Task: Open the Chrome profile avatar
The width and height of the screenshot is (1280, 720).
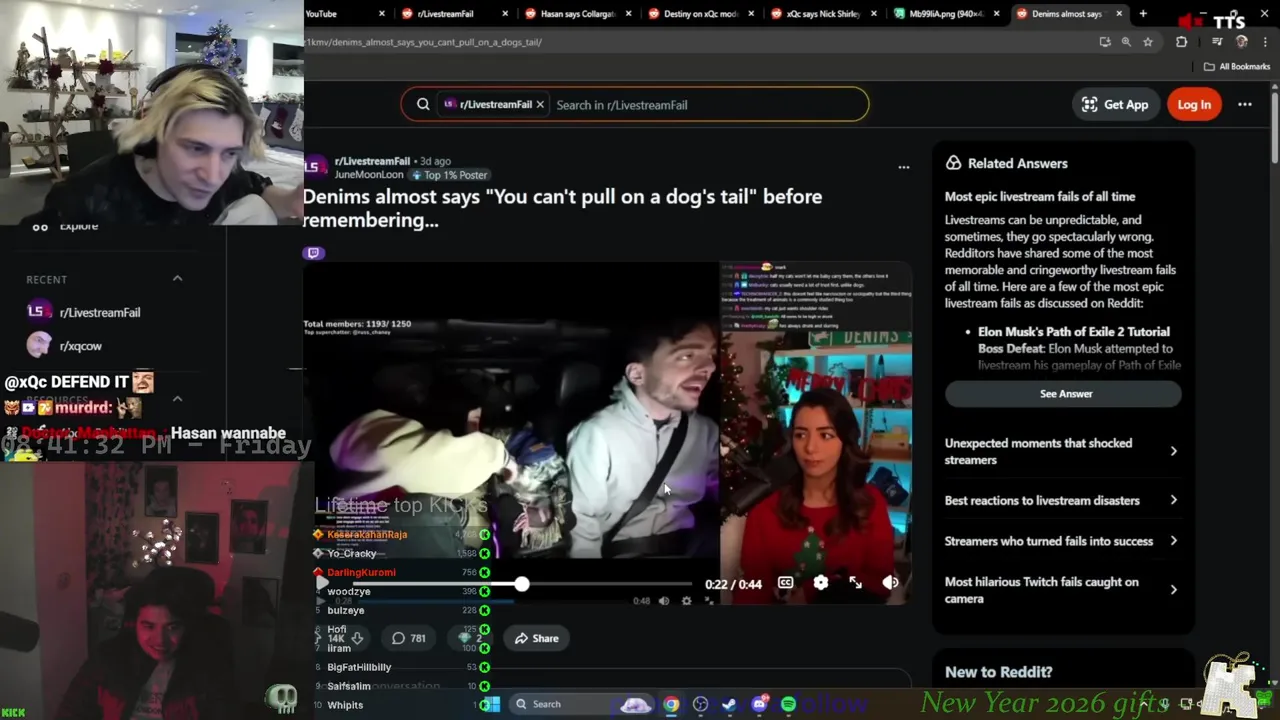Action: coord(1242,42)
